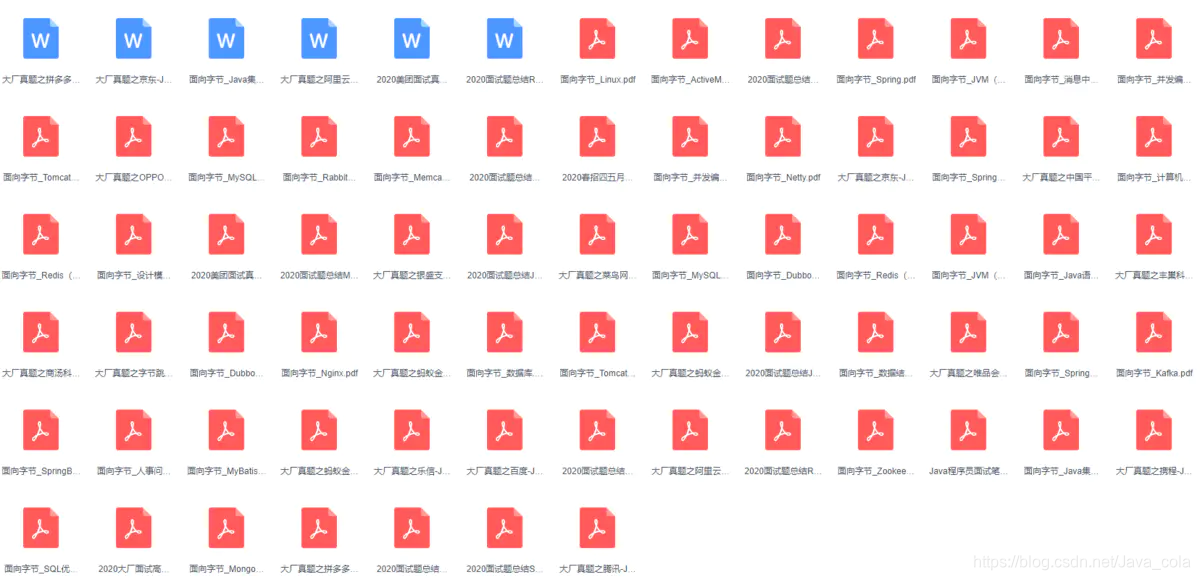This screenshot has height=580, width=1200.
Task: Open the 面向字节_Linux.pdf file icon
Action: (598, 39)
